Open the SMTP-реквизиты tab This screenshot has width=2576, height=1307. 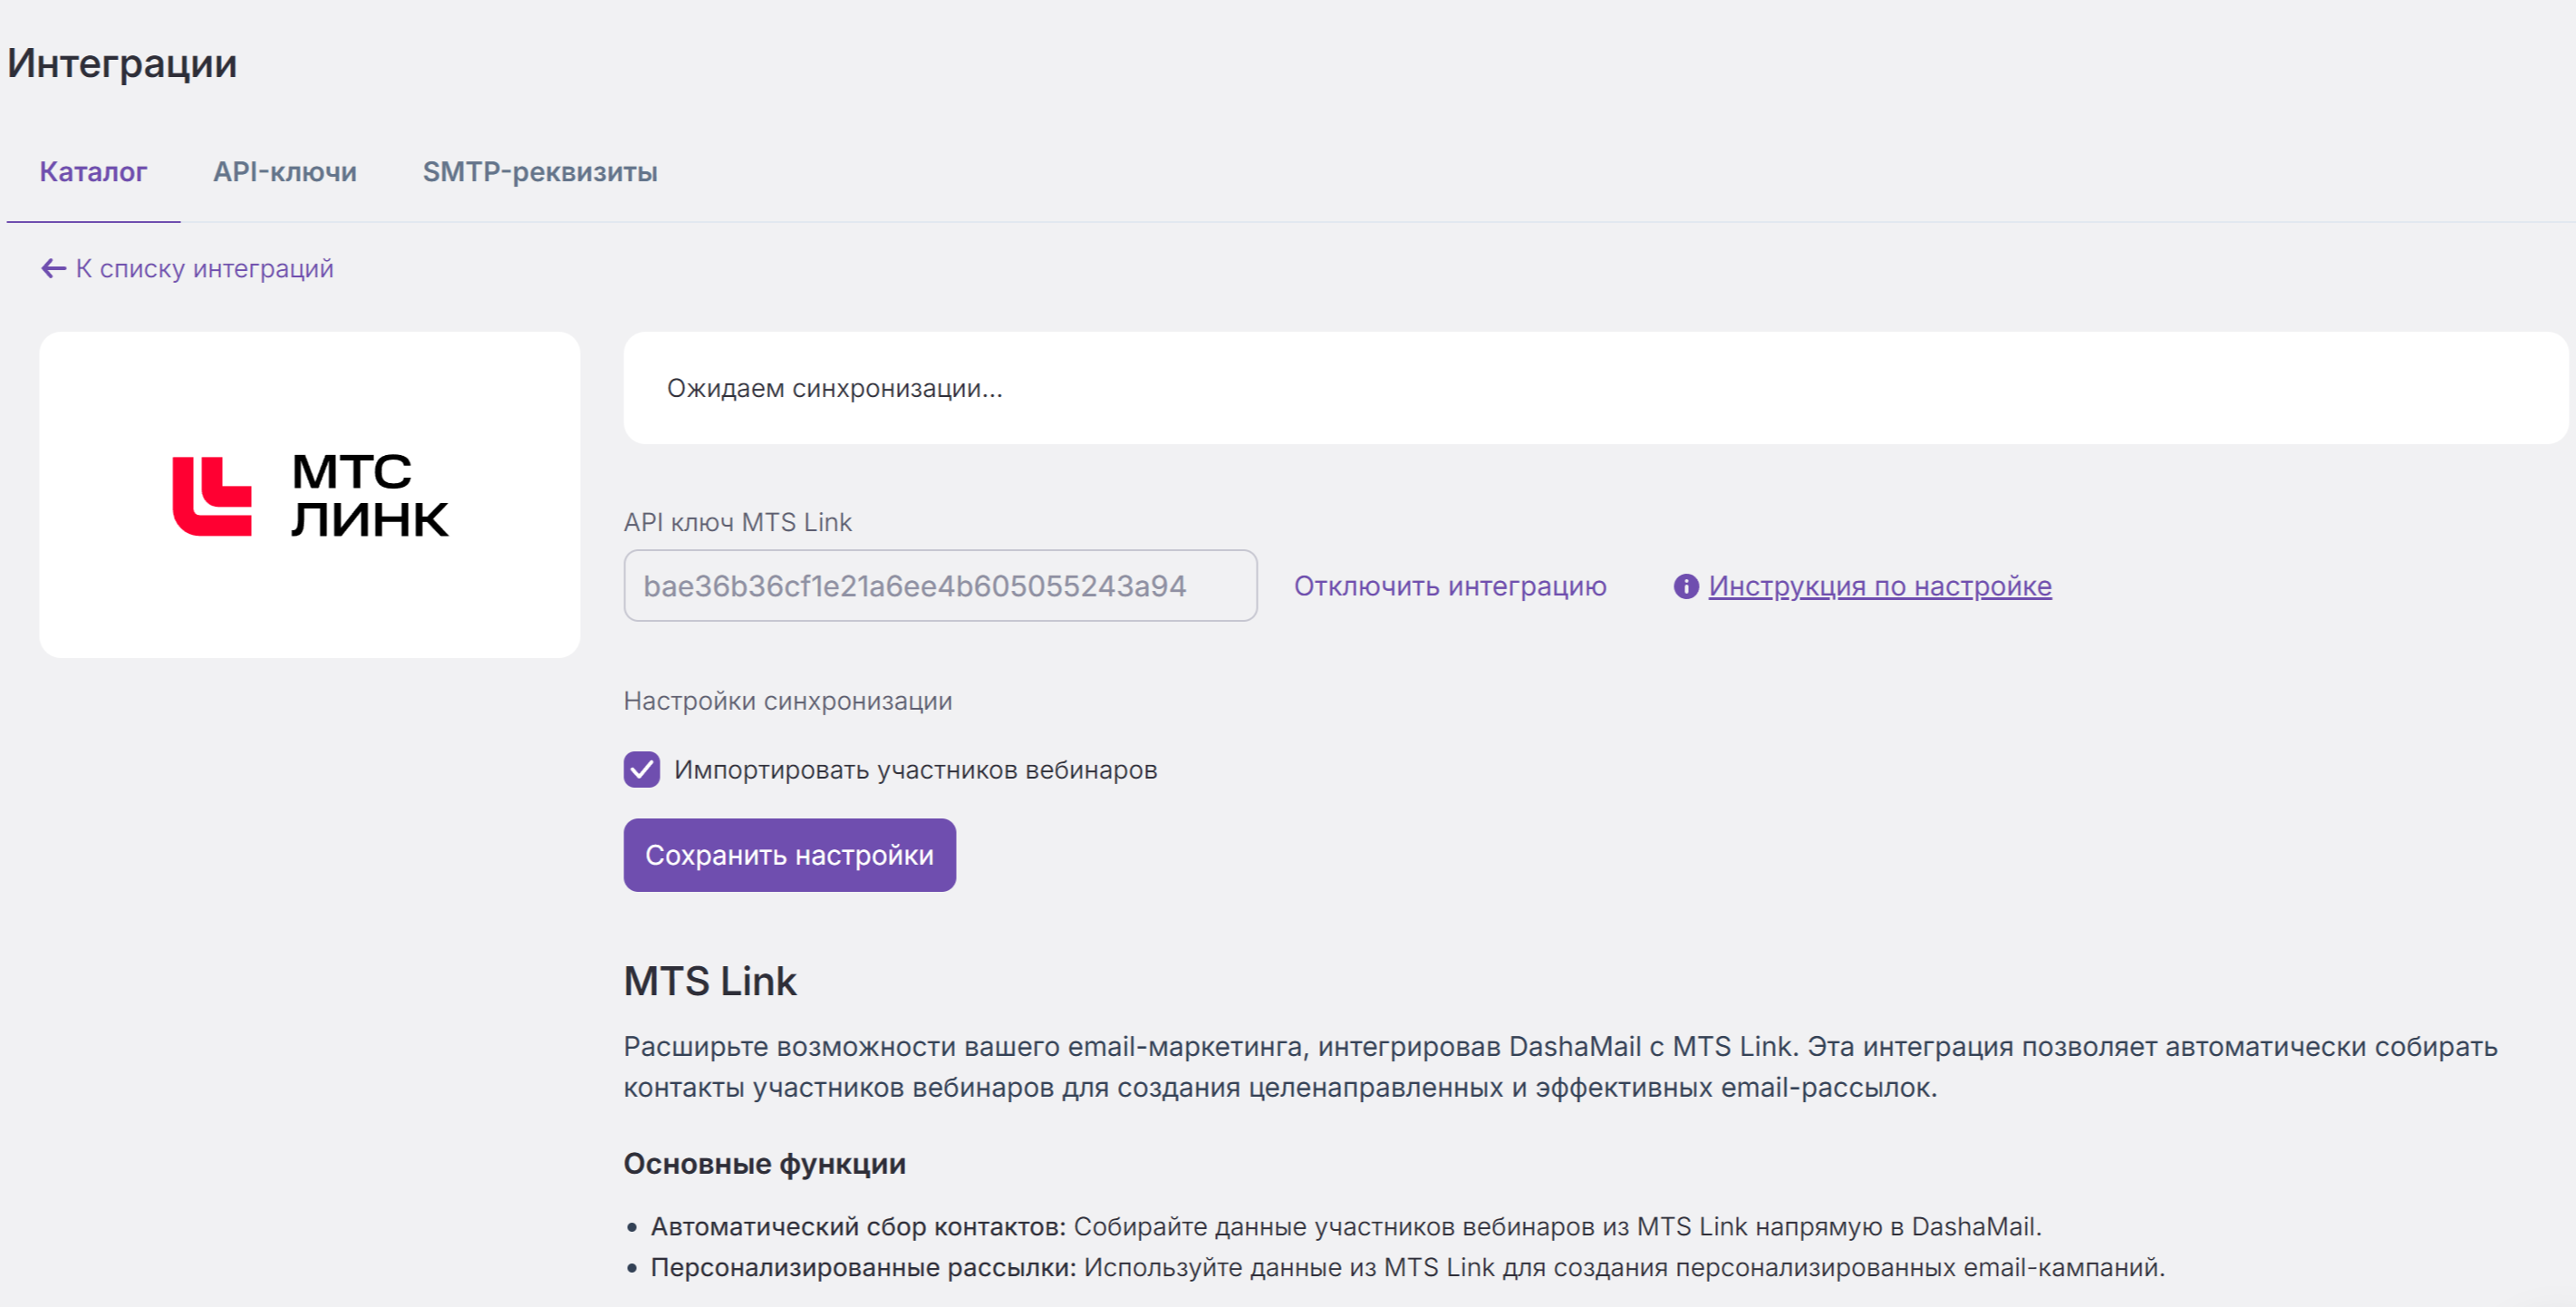pos(540,172)
